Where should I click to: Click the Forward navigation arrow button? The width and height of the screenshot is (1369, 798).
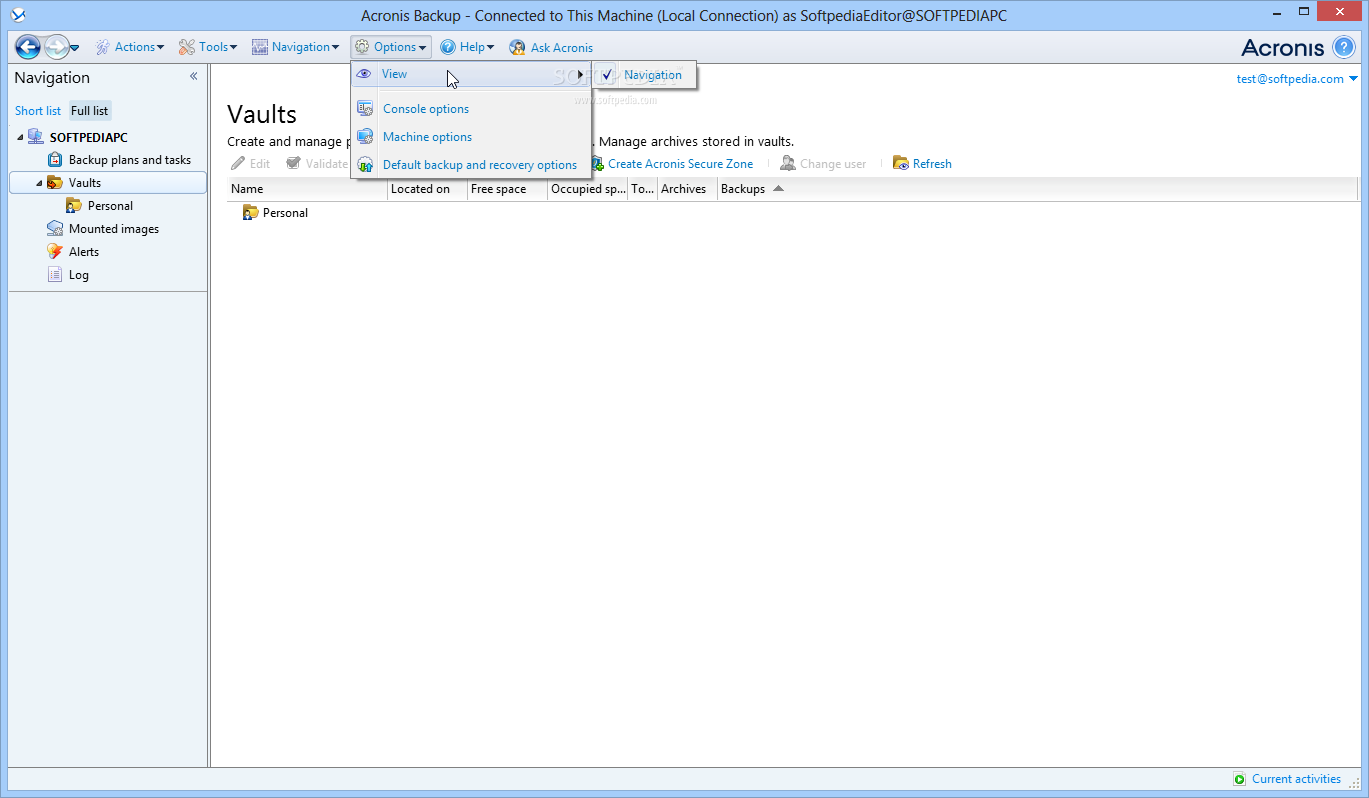pyautogui.click(x=56, y=47)
